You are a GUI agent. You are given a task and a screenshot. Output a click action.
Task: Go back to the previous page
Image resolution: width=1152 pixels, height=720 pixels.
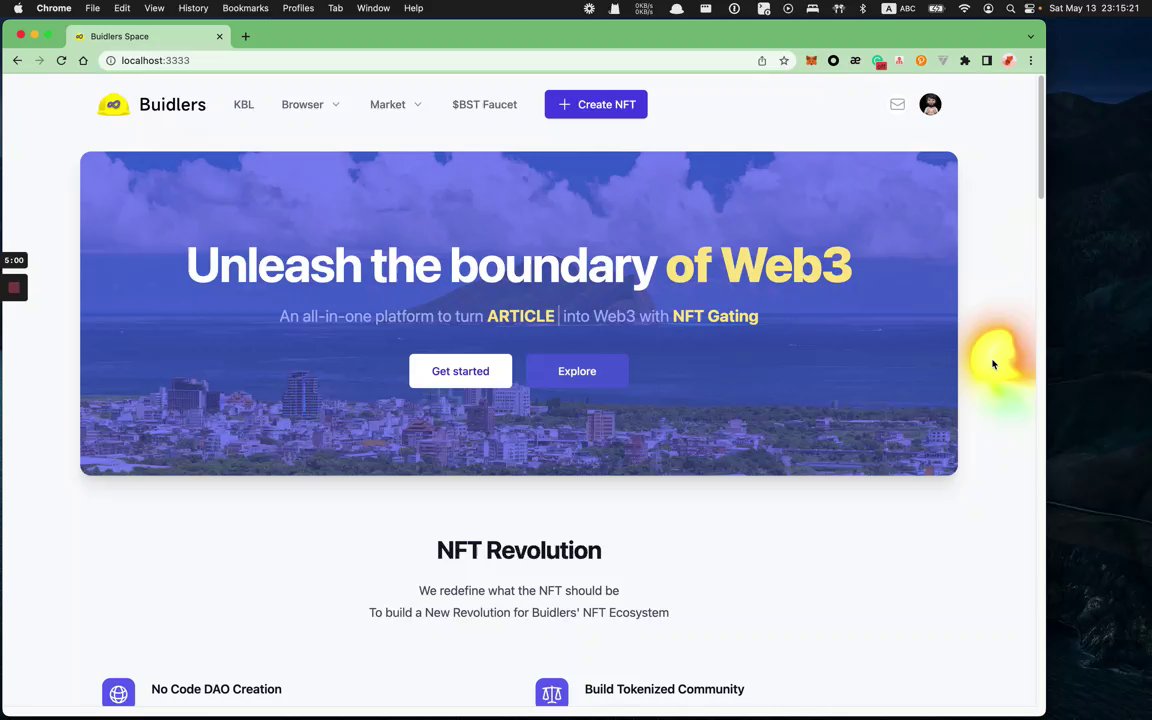(x=18, y=61)
